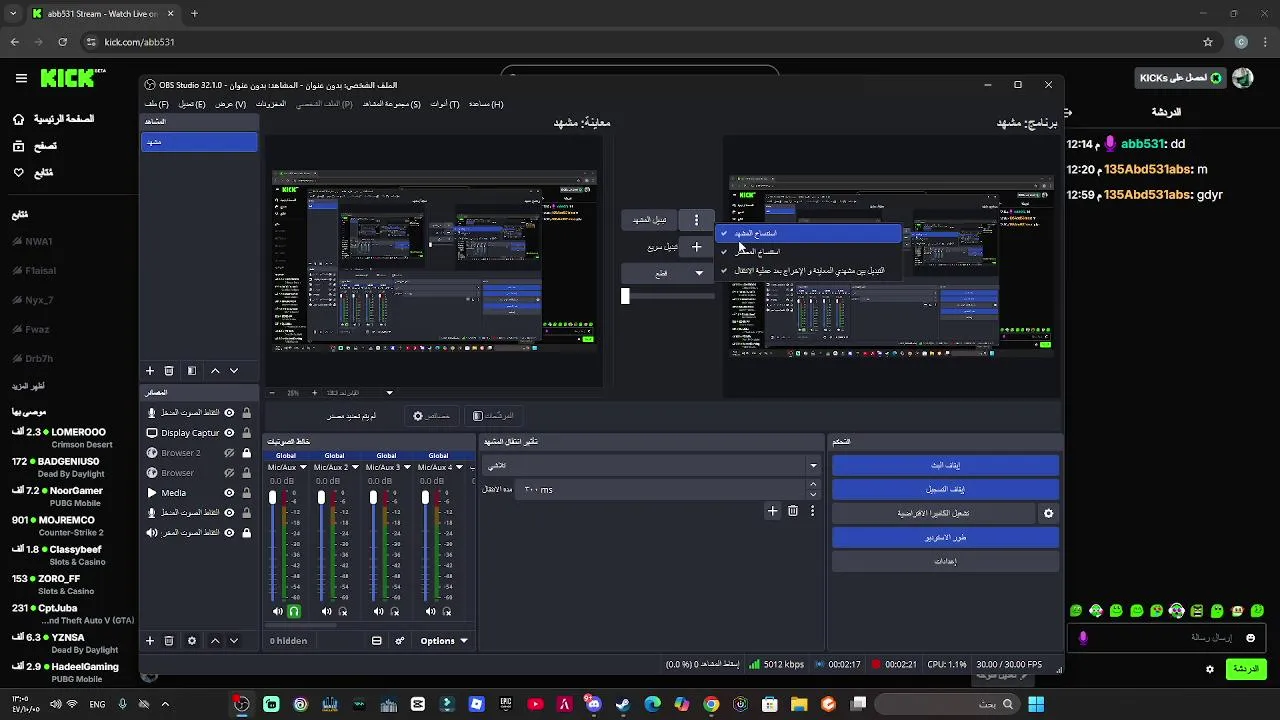Open Steam from the taskbar
Image resolution: width=1280 pixels, height=720 pixels.
tap(623, 704)
